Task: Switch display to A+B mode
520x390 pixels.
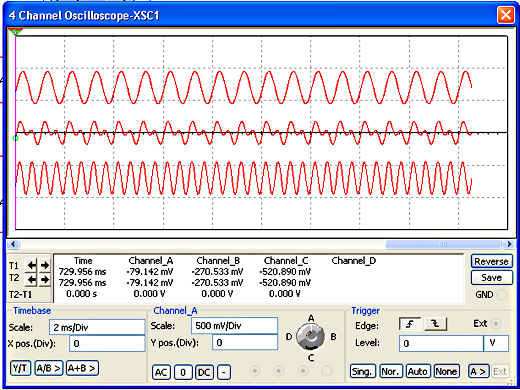Action: tap(82, 368)
